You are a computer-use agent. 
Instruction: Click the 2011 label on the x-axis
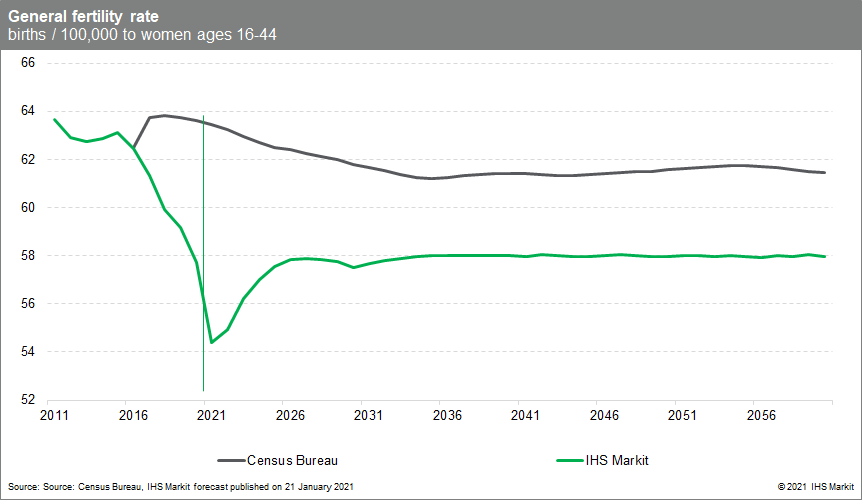pos(53,413)
